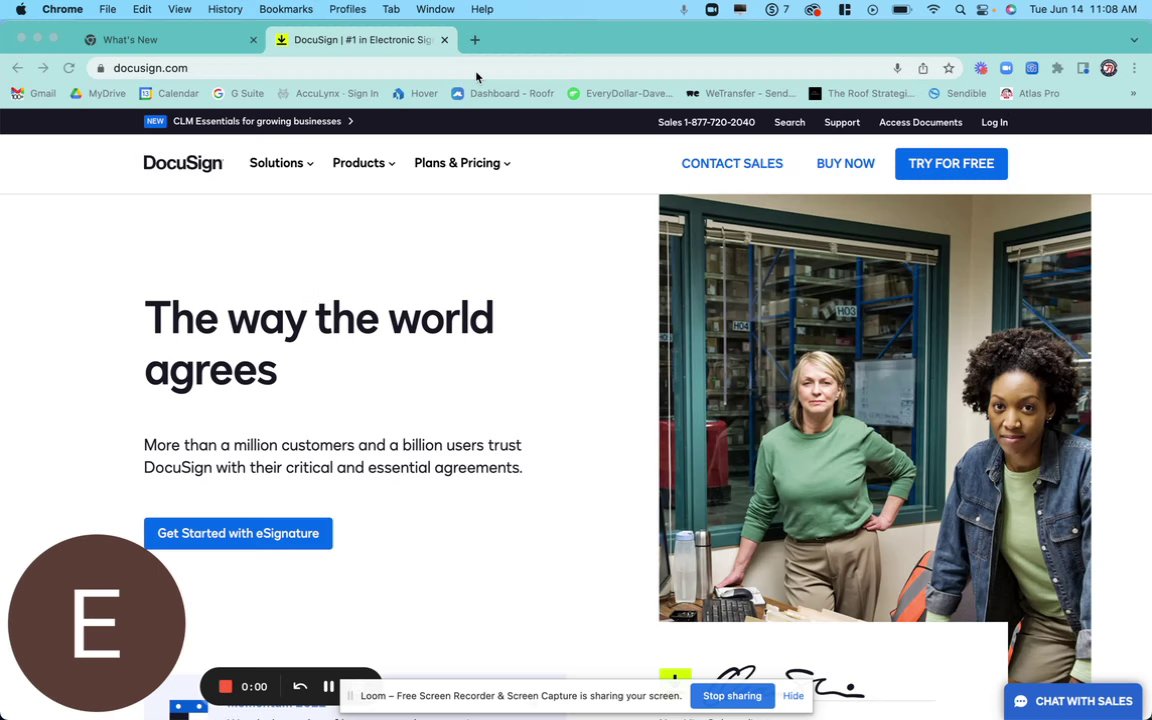The width and height of the screenshot is (1152, 720).
Task: Click the Buy Now link
Action: (x=846, y=163)
